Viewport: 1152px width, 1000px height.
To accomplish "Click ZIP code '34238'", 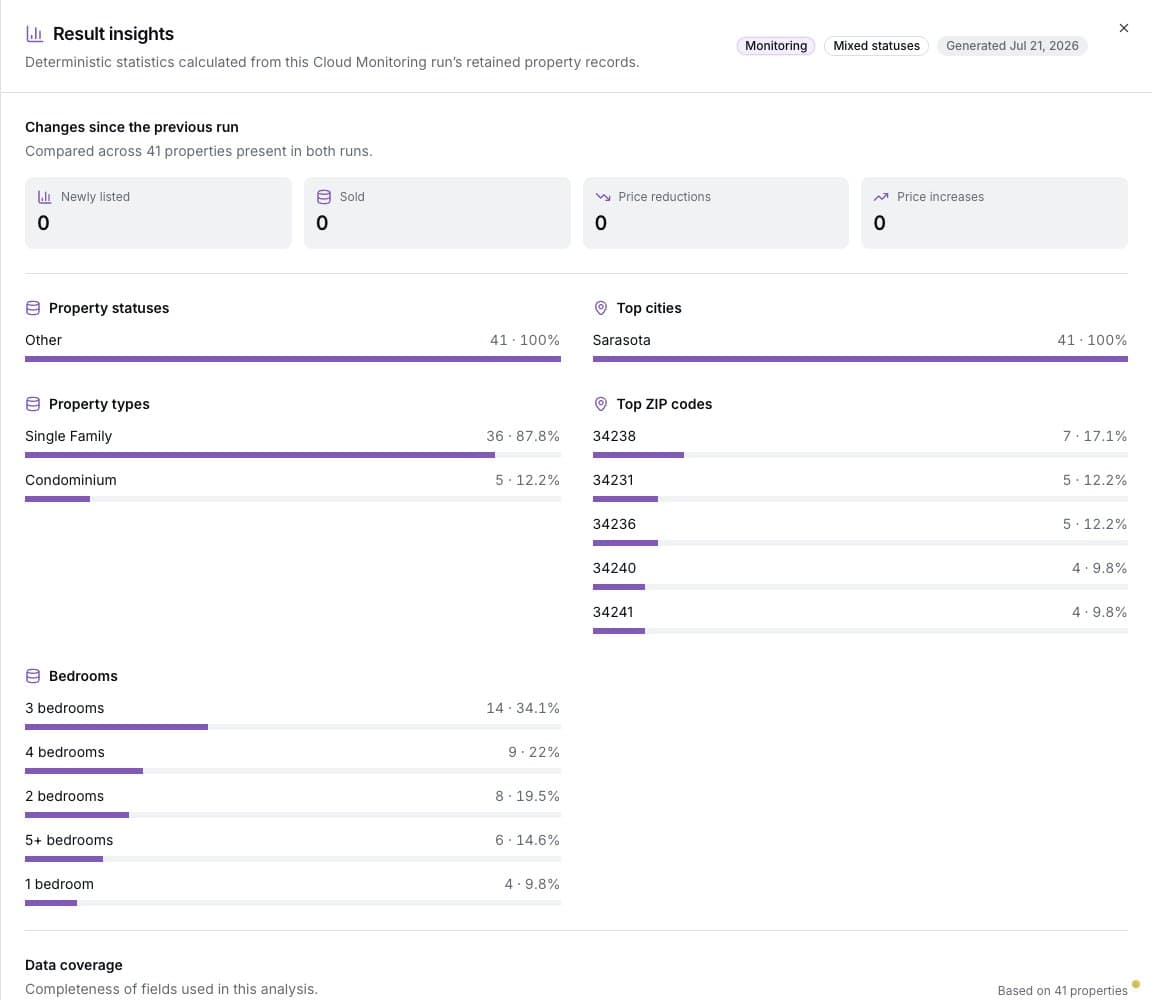I will click(x=614, y=436).
